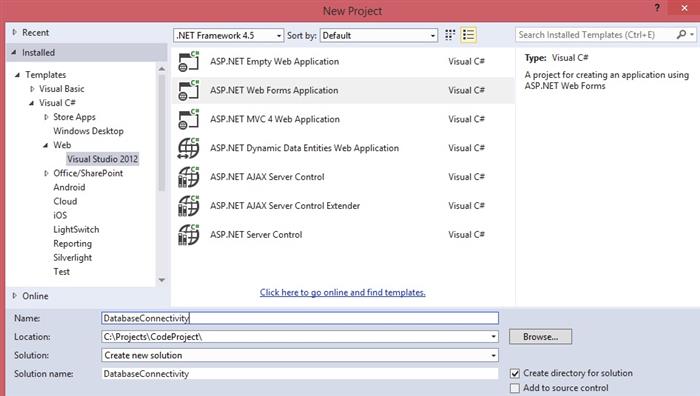The height and width of the screenshot is (396, 700).
Task: Expand the Solution combo box
Action: click(300, 355)
